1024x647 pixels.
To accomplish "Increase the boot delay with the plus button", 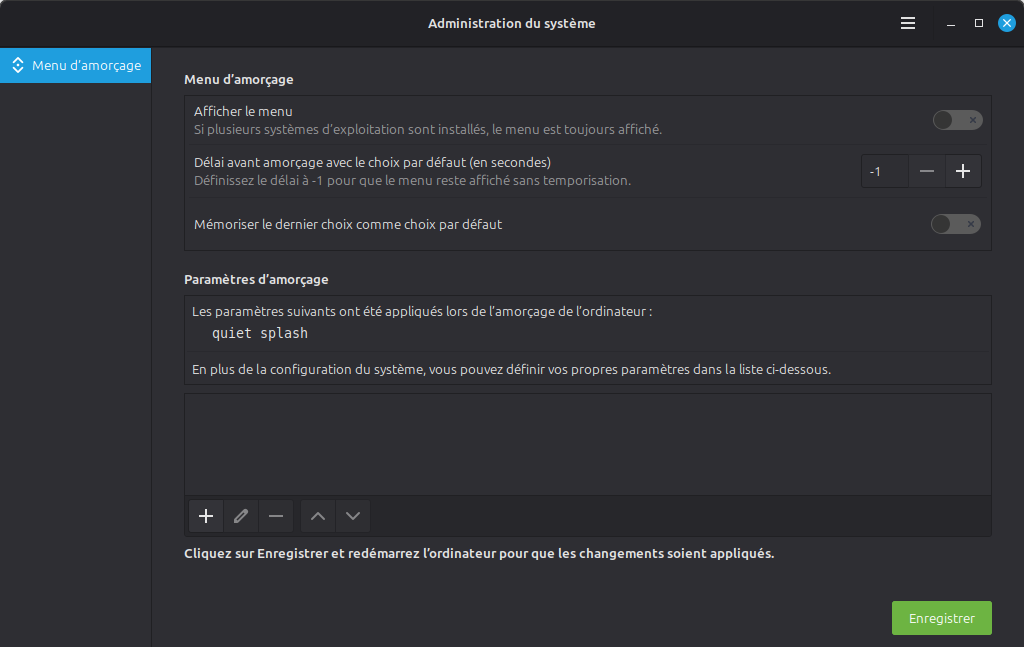I will click(962, 170).
